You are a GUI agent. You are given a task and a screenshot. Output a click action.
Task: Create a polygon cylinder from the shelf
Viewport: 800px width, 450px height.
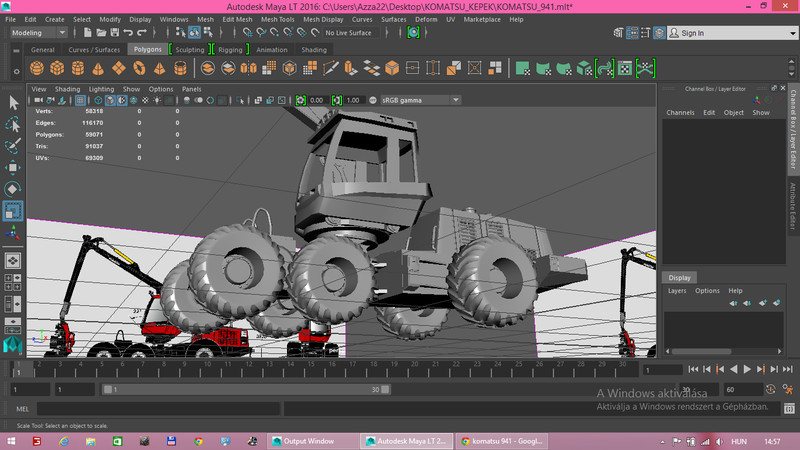click(x=78, y=68)
